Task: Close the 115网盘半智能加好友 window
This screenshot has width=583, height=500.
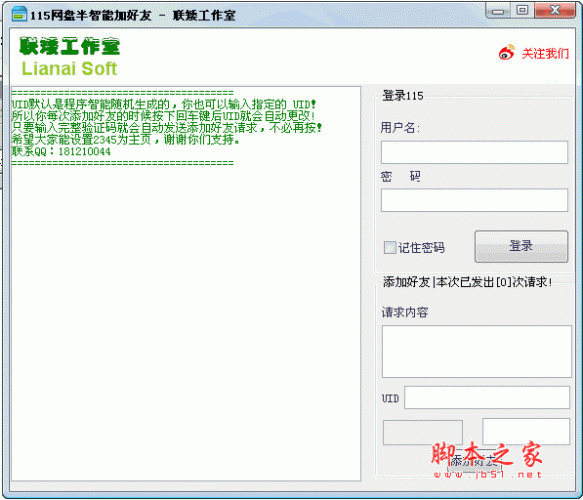Action: (x=555, y=10)
